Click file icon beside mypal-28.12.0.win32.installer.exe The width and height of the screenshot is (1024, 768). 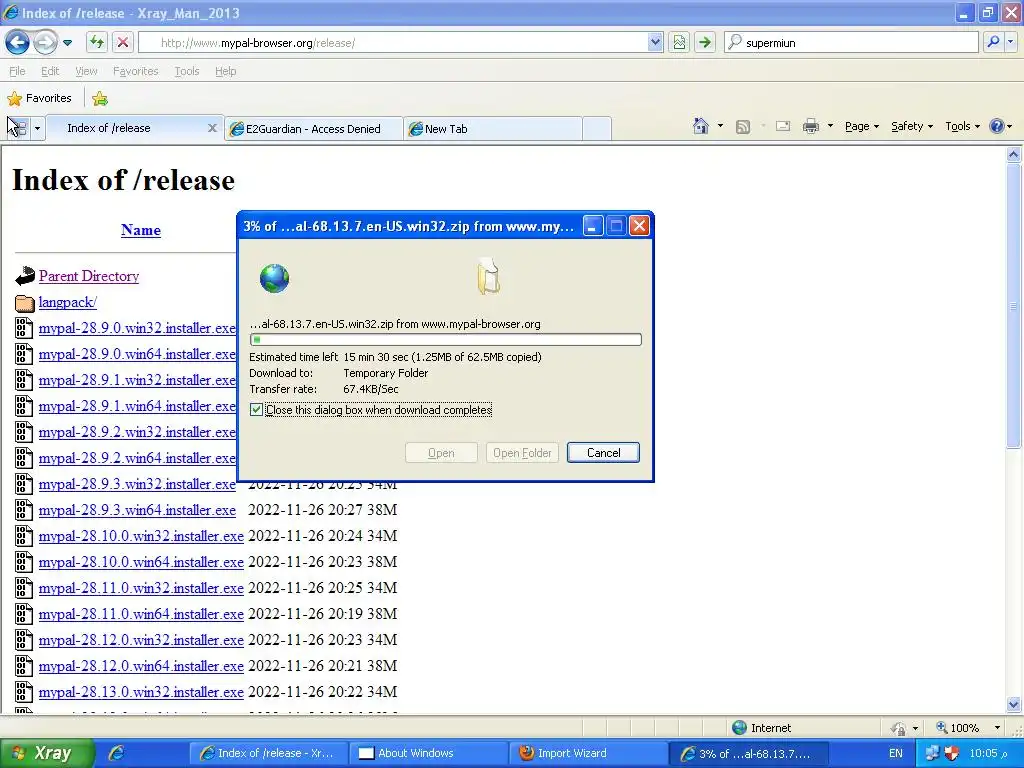coord(24,640)
